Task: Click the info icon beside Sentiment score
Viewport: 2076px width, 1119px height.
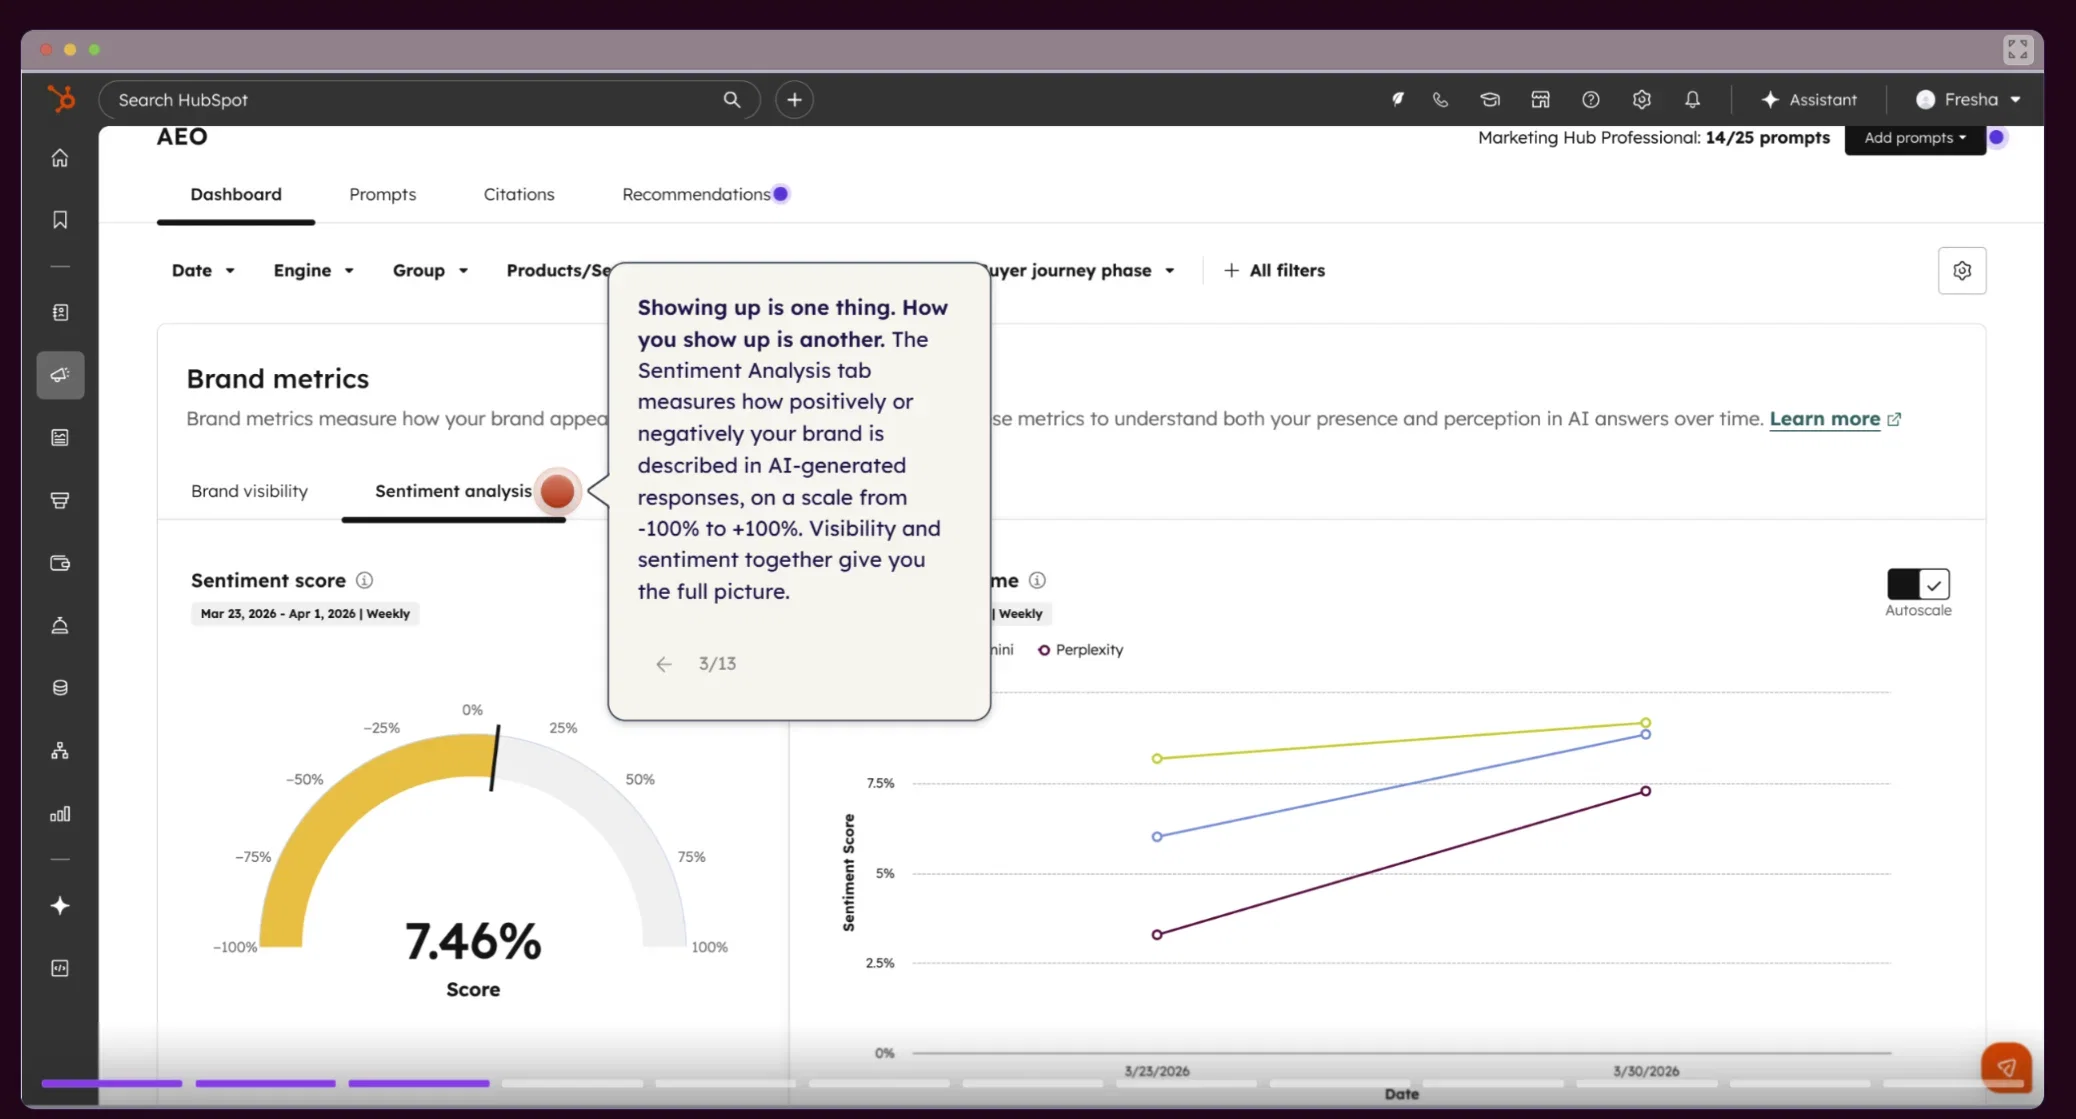Action: (x=365, y=580)
